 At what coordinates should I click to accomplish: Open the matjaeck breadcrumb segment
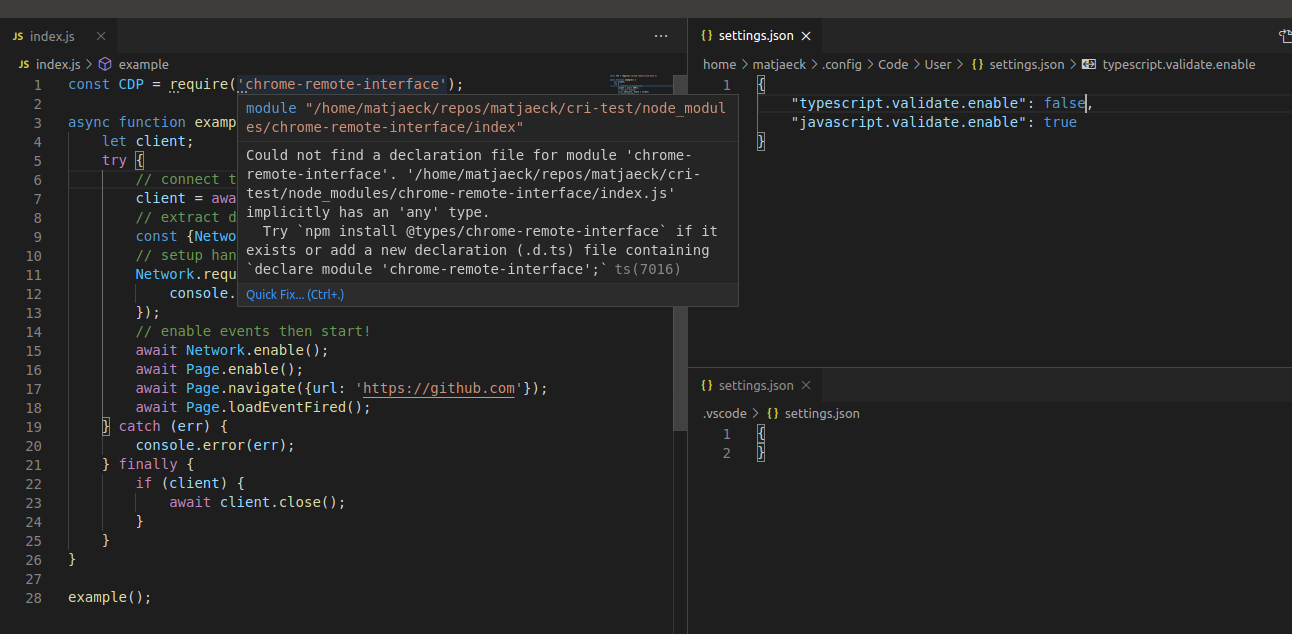pos(778,64)
